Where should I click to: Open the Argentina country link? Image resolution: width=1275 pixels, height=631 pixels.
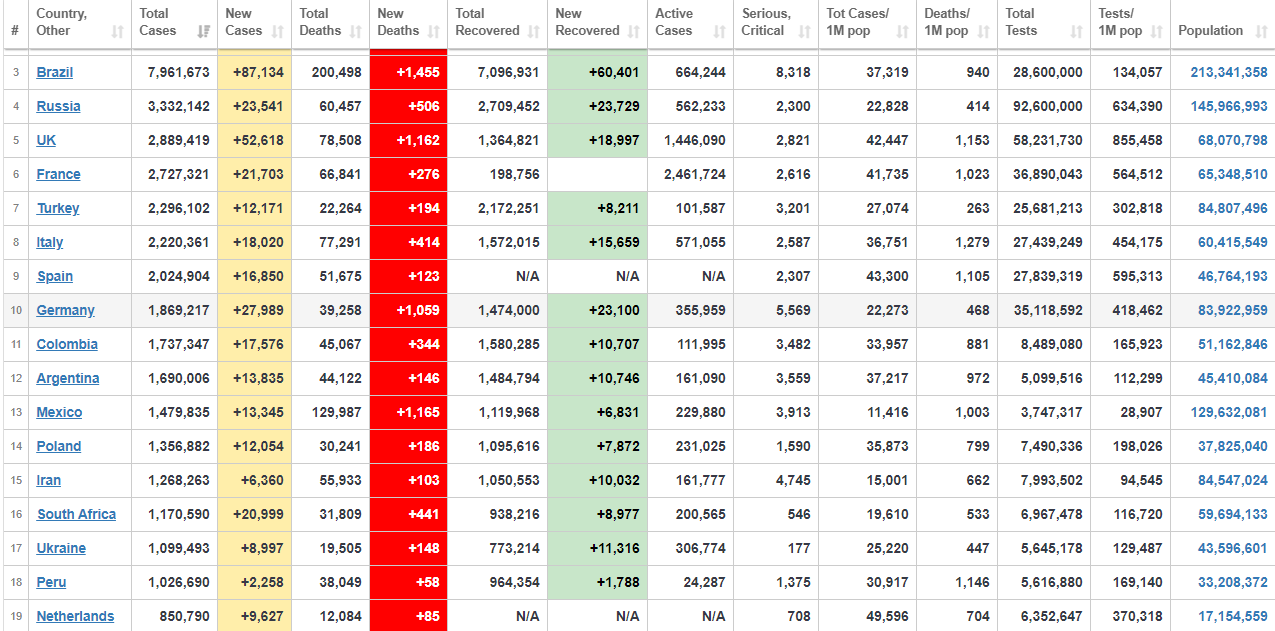68,378
